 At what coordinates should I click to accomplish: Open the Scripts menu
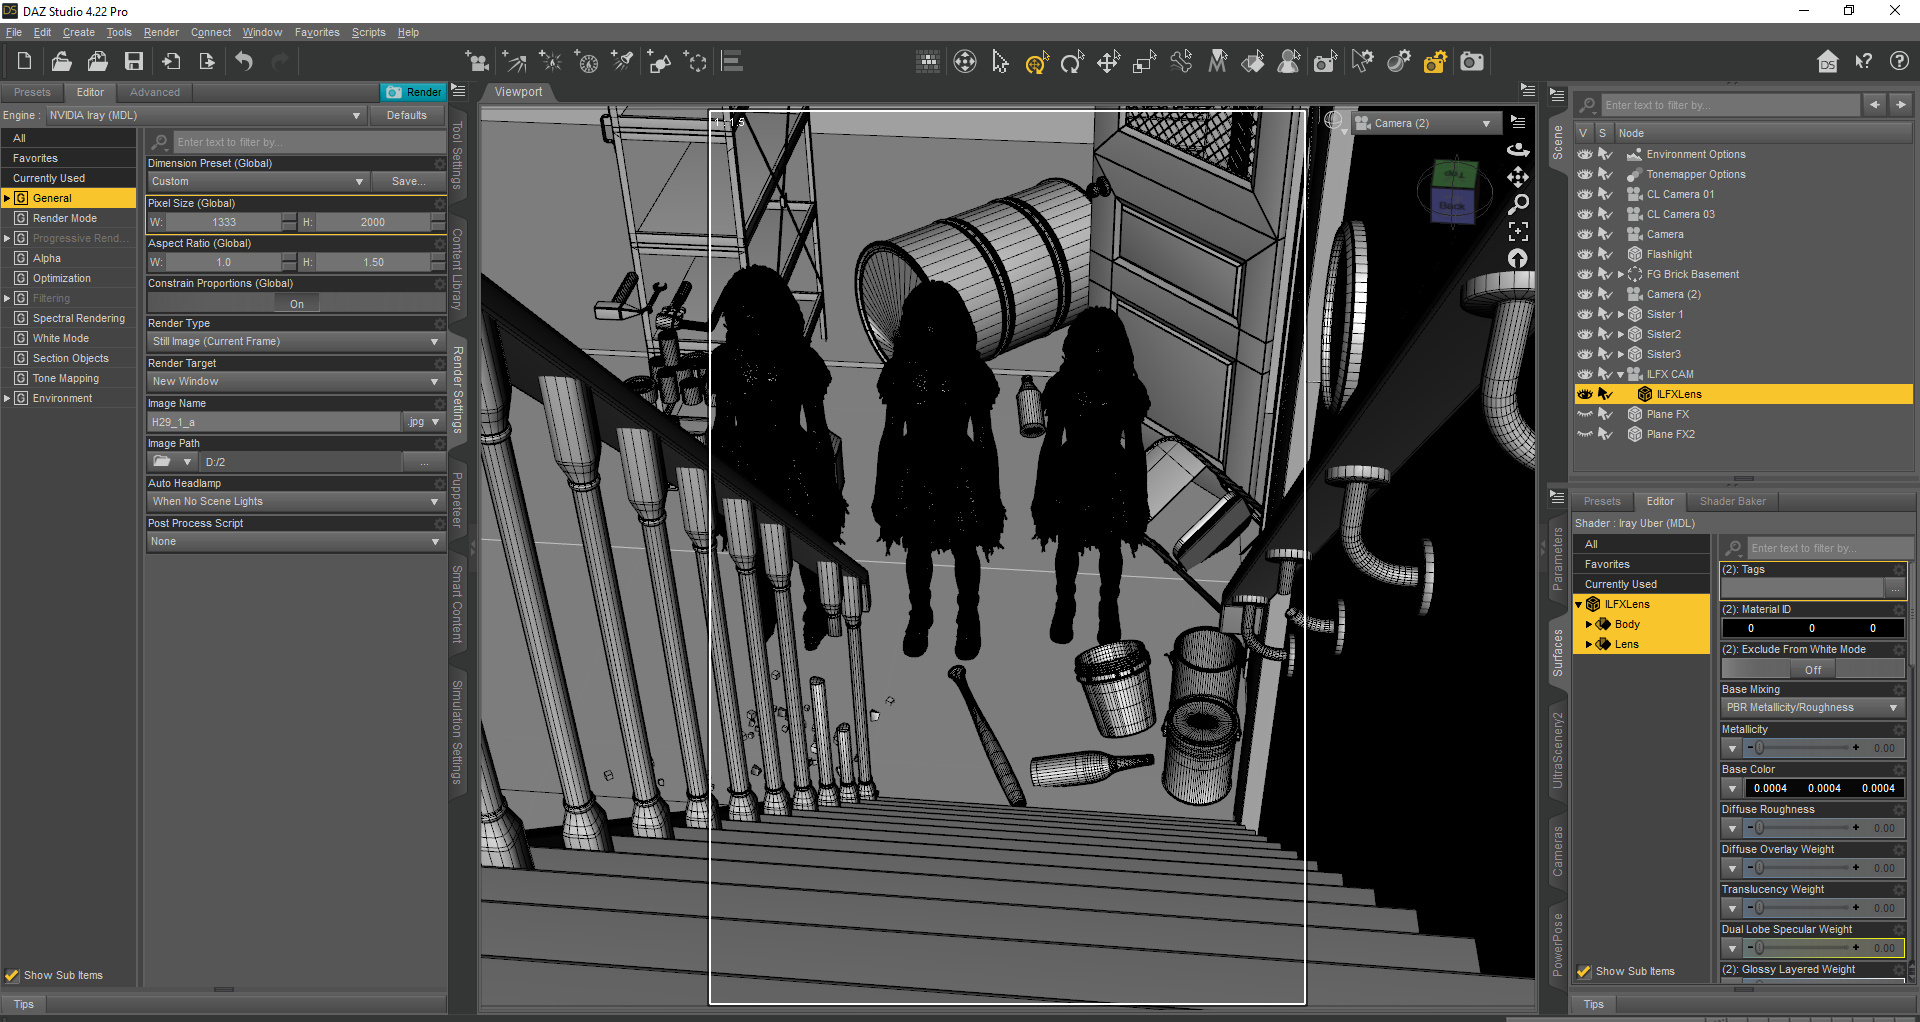(368, 32)
